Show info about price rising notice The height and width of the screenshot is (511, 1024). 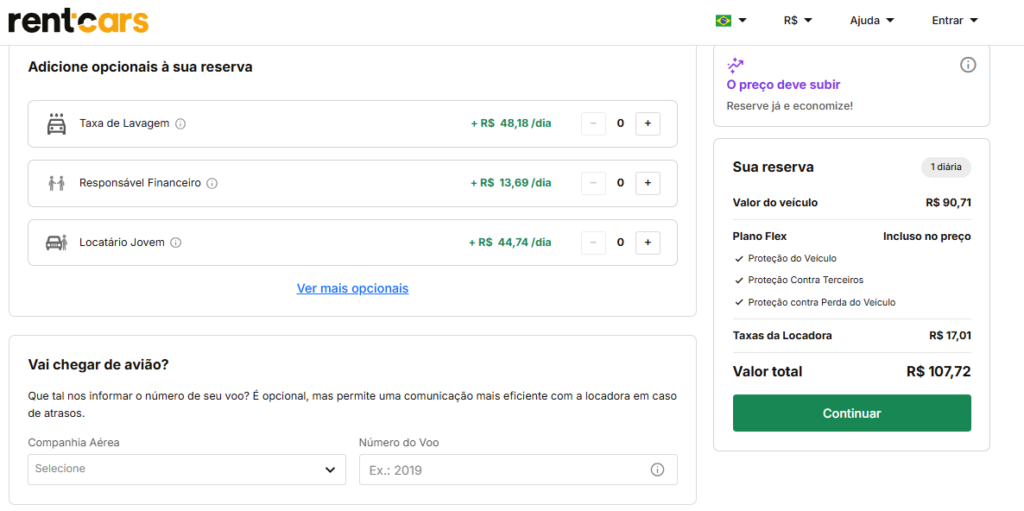coord(968,65)
